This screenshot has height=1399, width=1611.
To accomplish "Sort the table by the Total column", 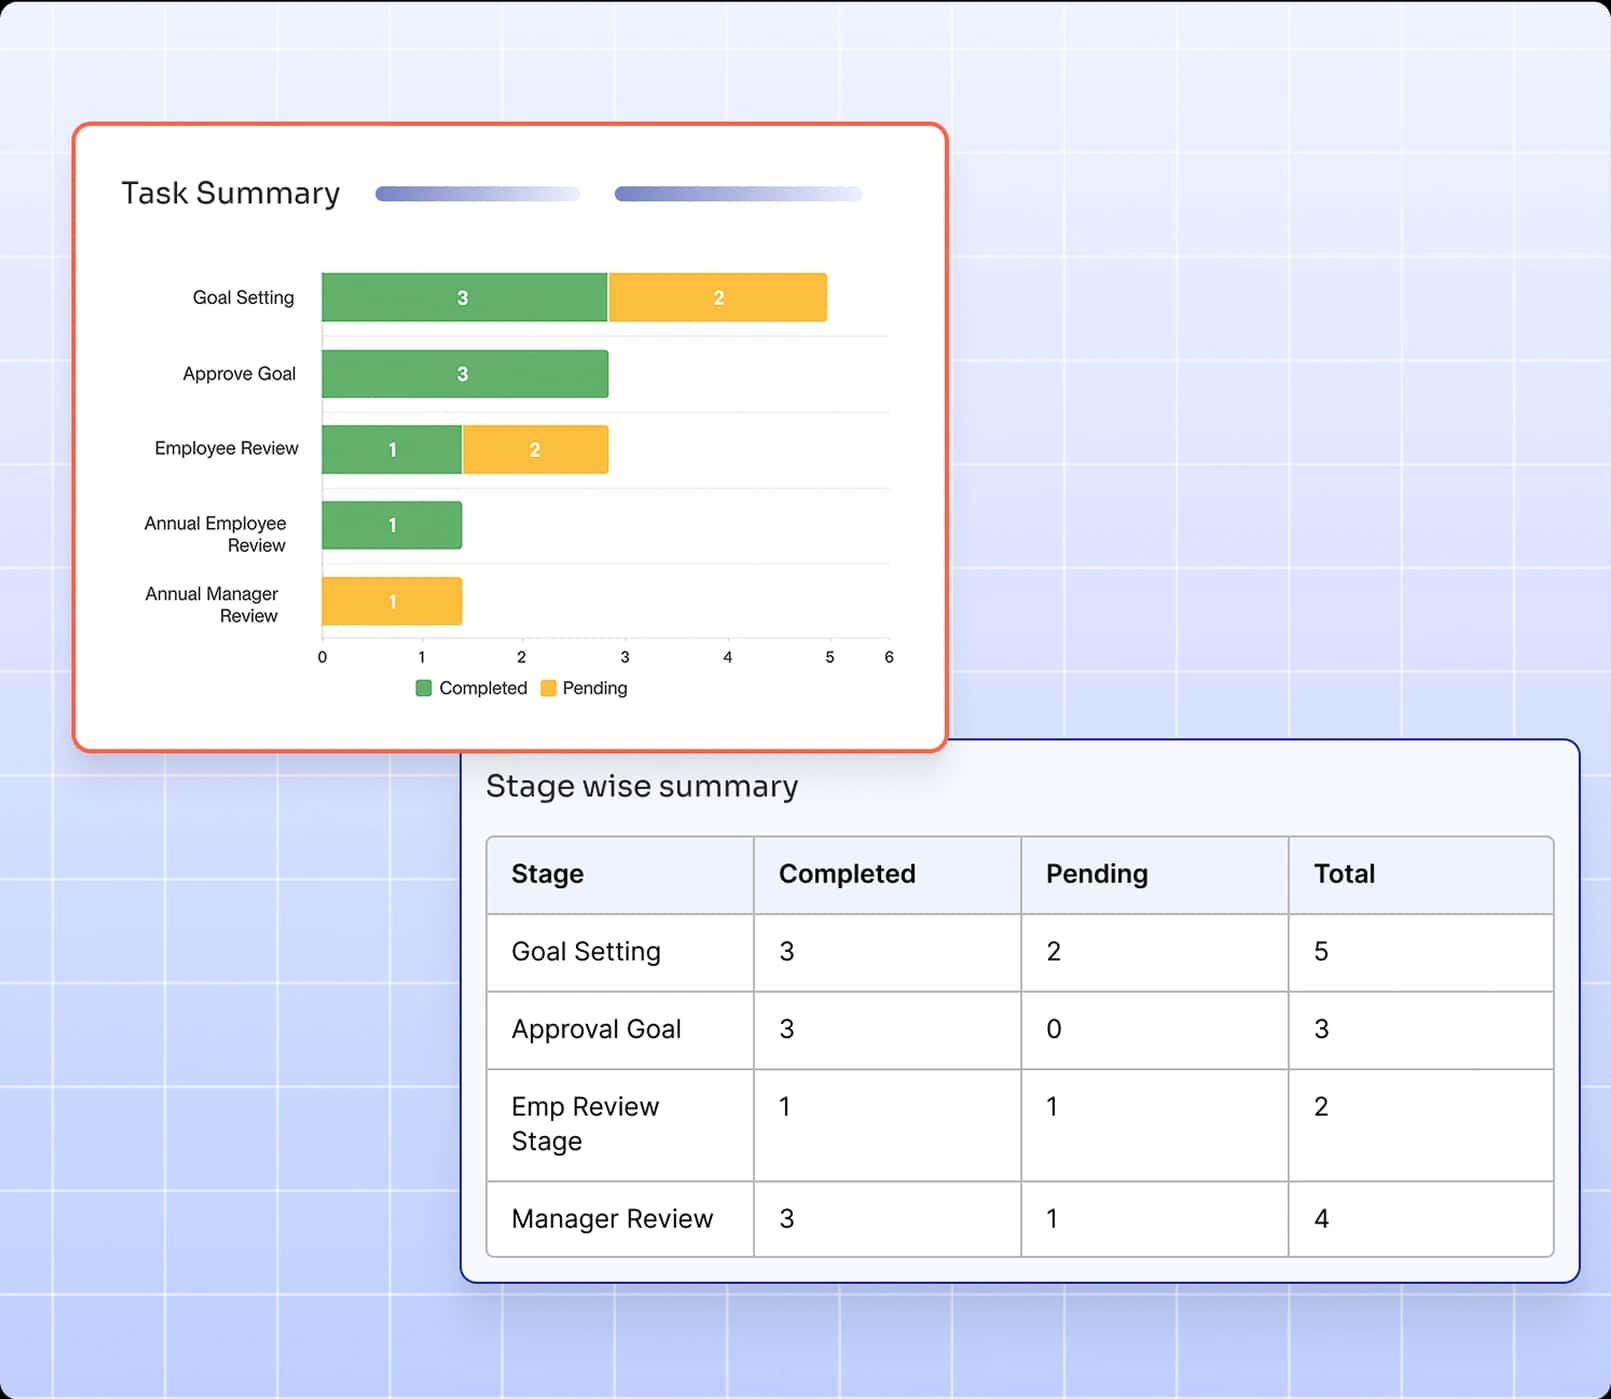I will pos(1344,873).
